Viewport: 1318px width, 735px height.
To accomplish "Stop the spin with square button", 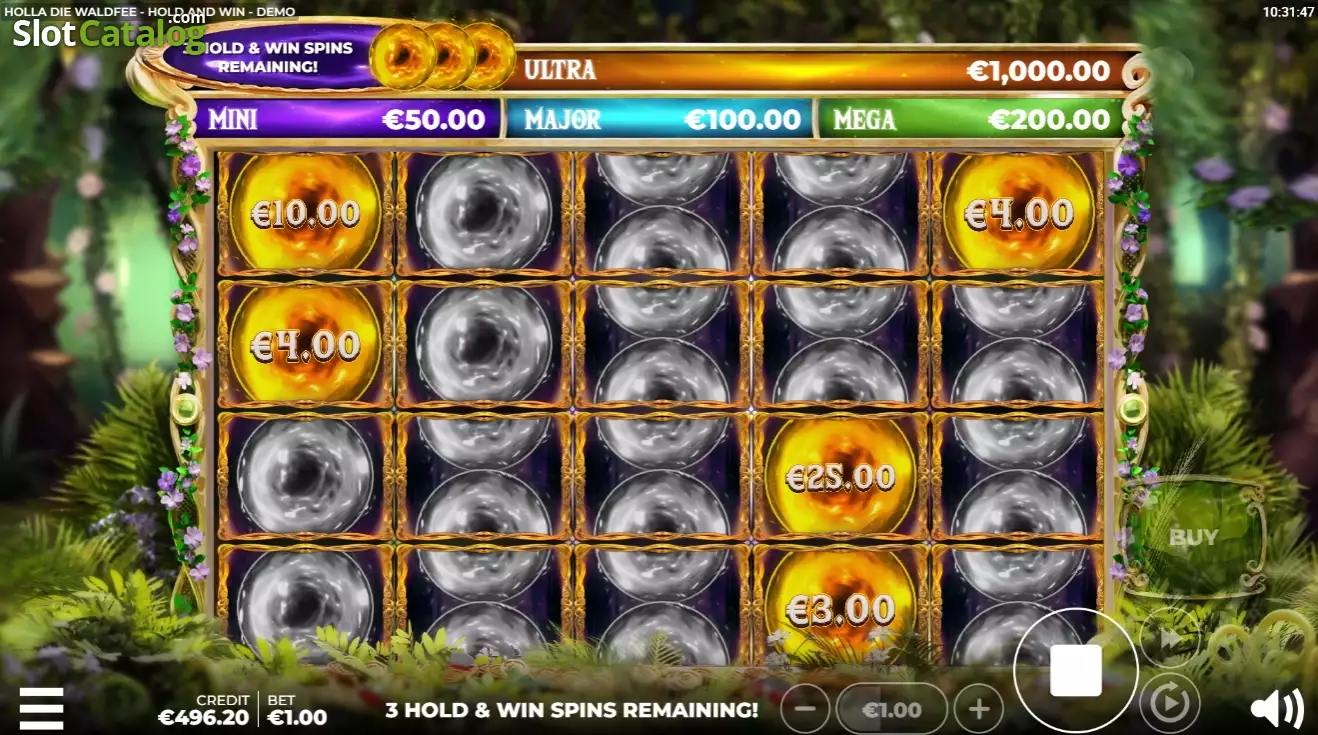I will tap(1076, 670).
